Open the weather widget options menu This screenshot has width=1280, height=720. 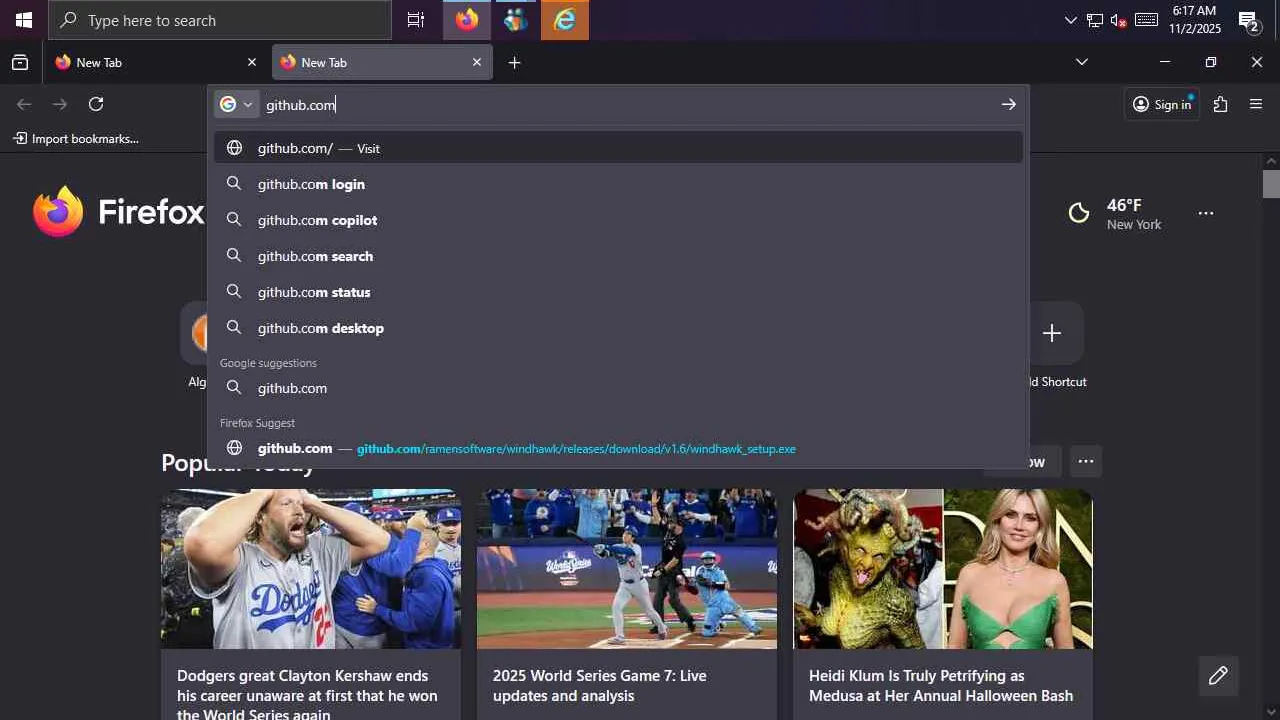pyautogui.click(x=1206, y=213)
